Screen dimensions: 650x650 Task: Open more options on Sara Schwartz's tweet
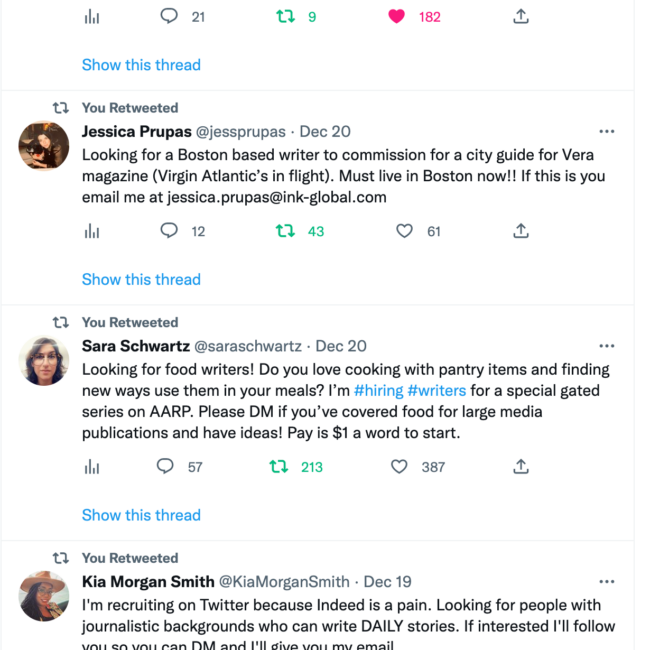(607, 346)
